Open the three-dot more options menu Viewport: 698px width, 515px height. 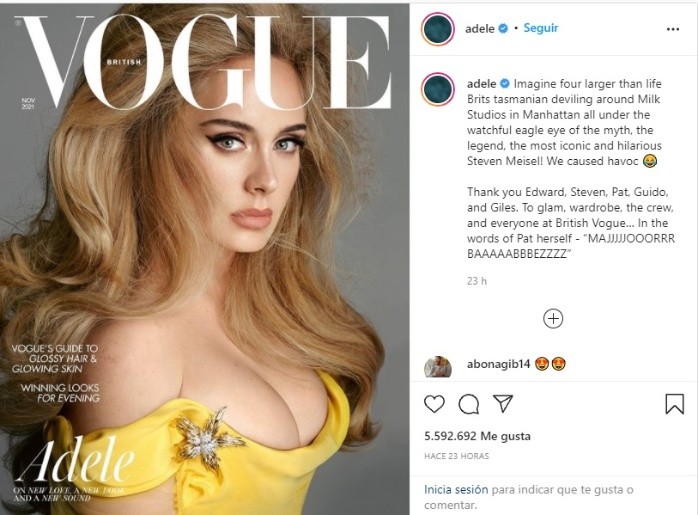coord(673,29)
